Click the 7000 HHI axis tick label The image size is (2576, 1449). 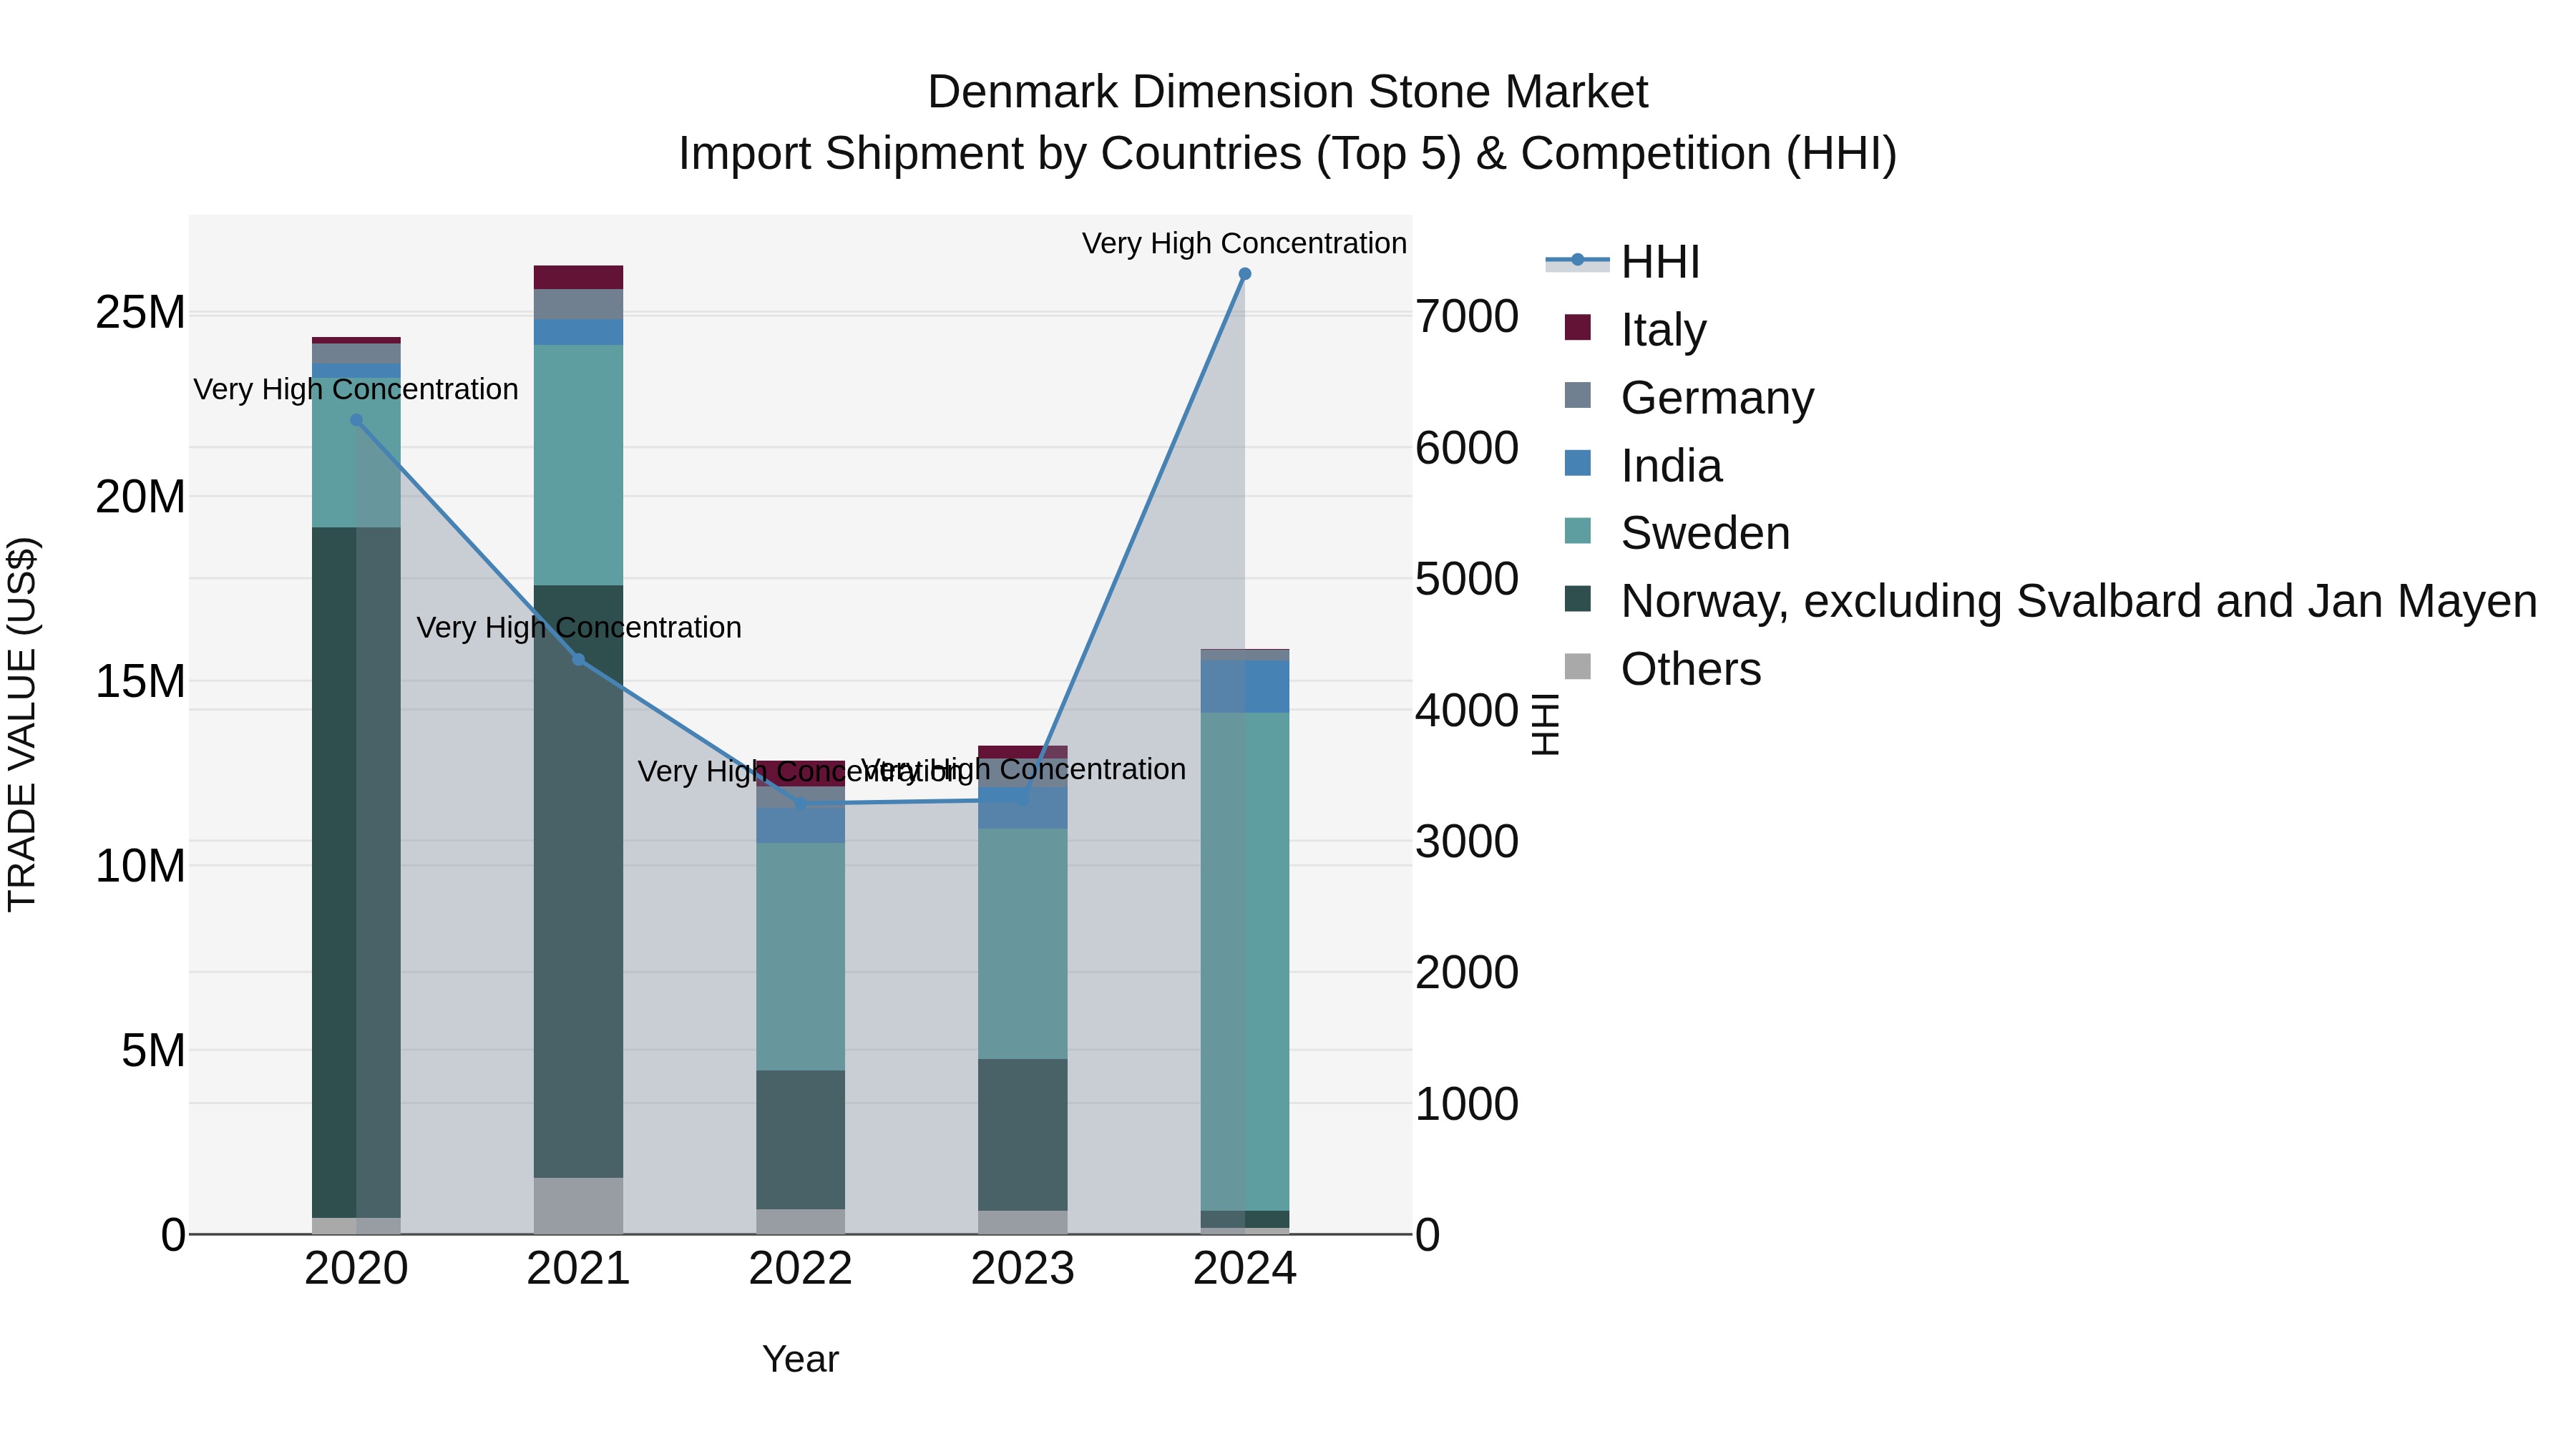pyautogui.click(x=1467, y=316)
